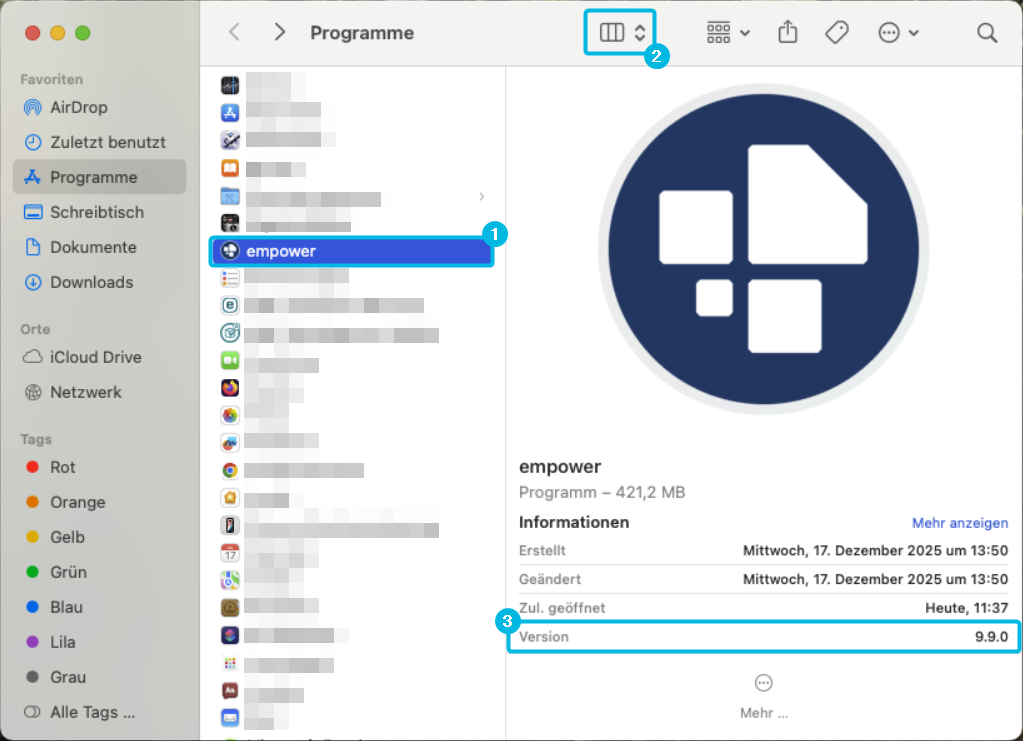Select the Gelb yellow tag
Screen dimensions: 1023x741
click(x=99, y=537)
